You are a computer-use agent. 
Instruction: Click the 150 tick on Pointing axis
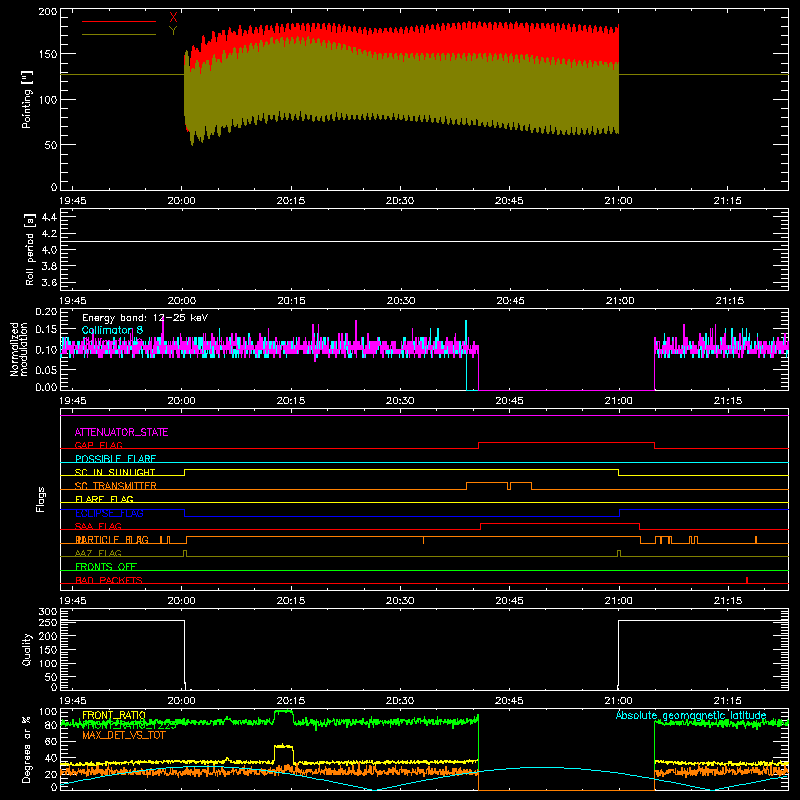48,54
